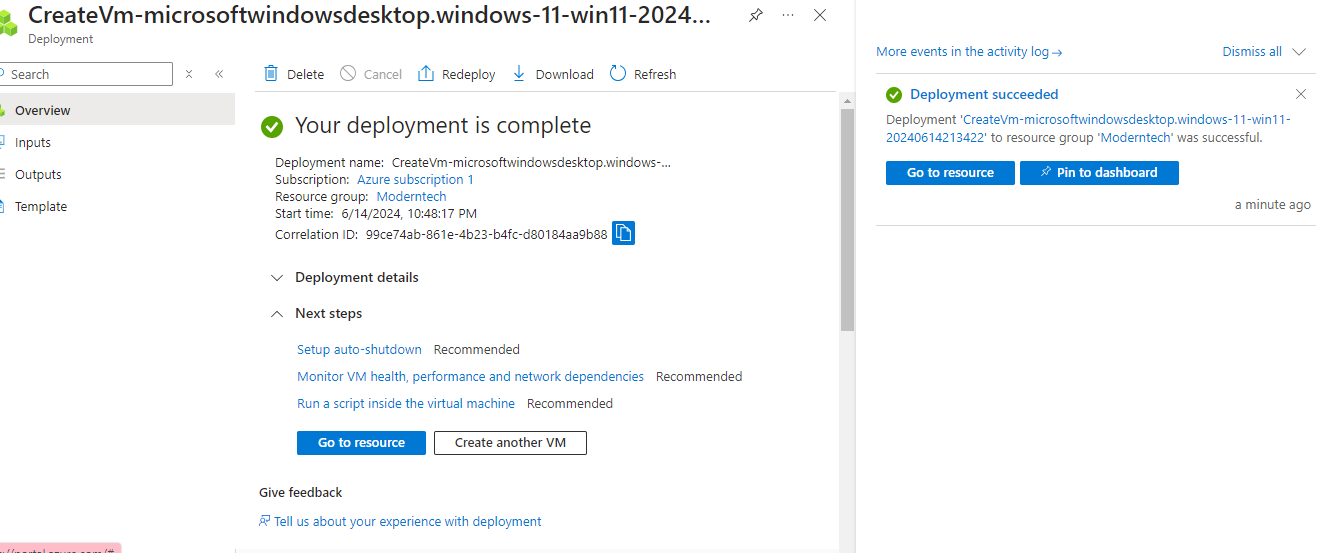The image size is (1321, 553).
Task: Open More events in the activity log
Action: click(x=969, y=52)
